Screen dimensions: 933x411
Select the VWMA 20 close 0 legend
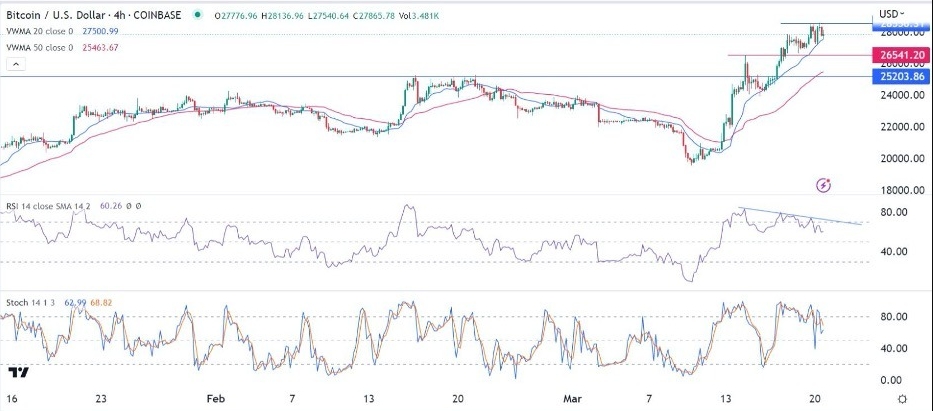click(40, 32)
